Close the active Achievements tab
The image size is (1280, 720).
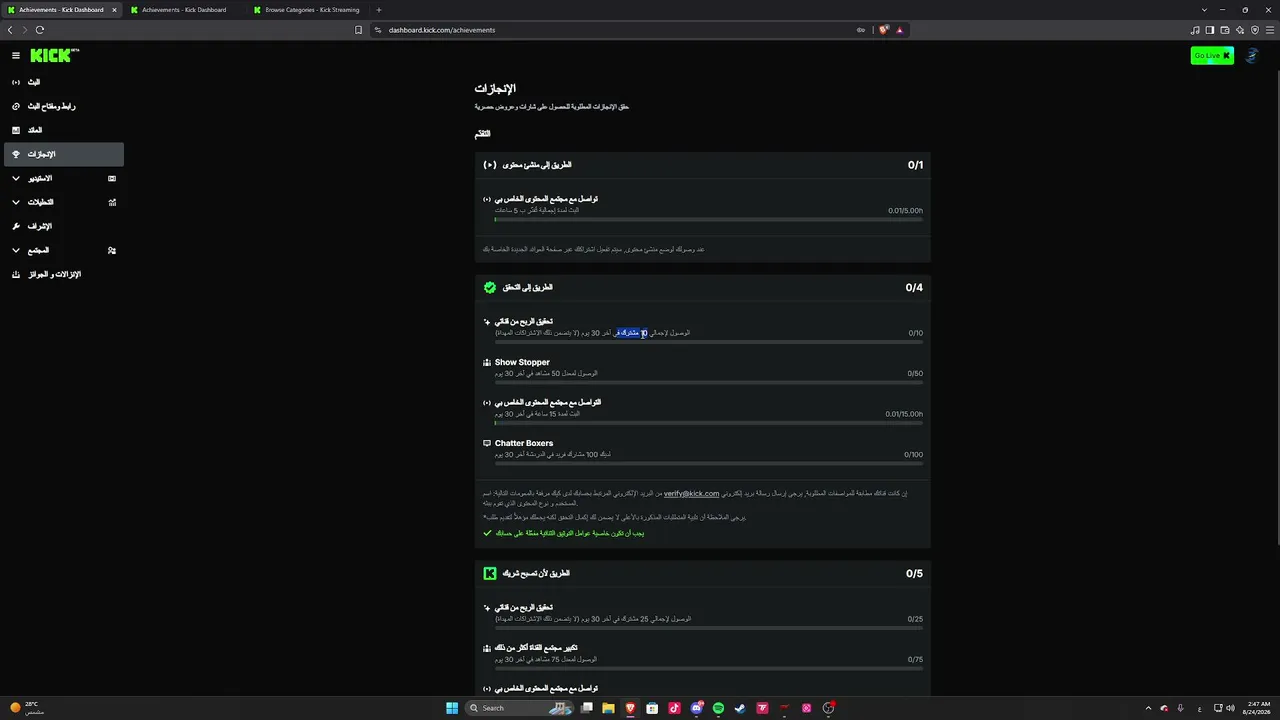coord(114,10)
